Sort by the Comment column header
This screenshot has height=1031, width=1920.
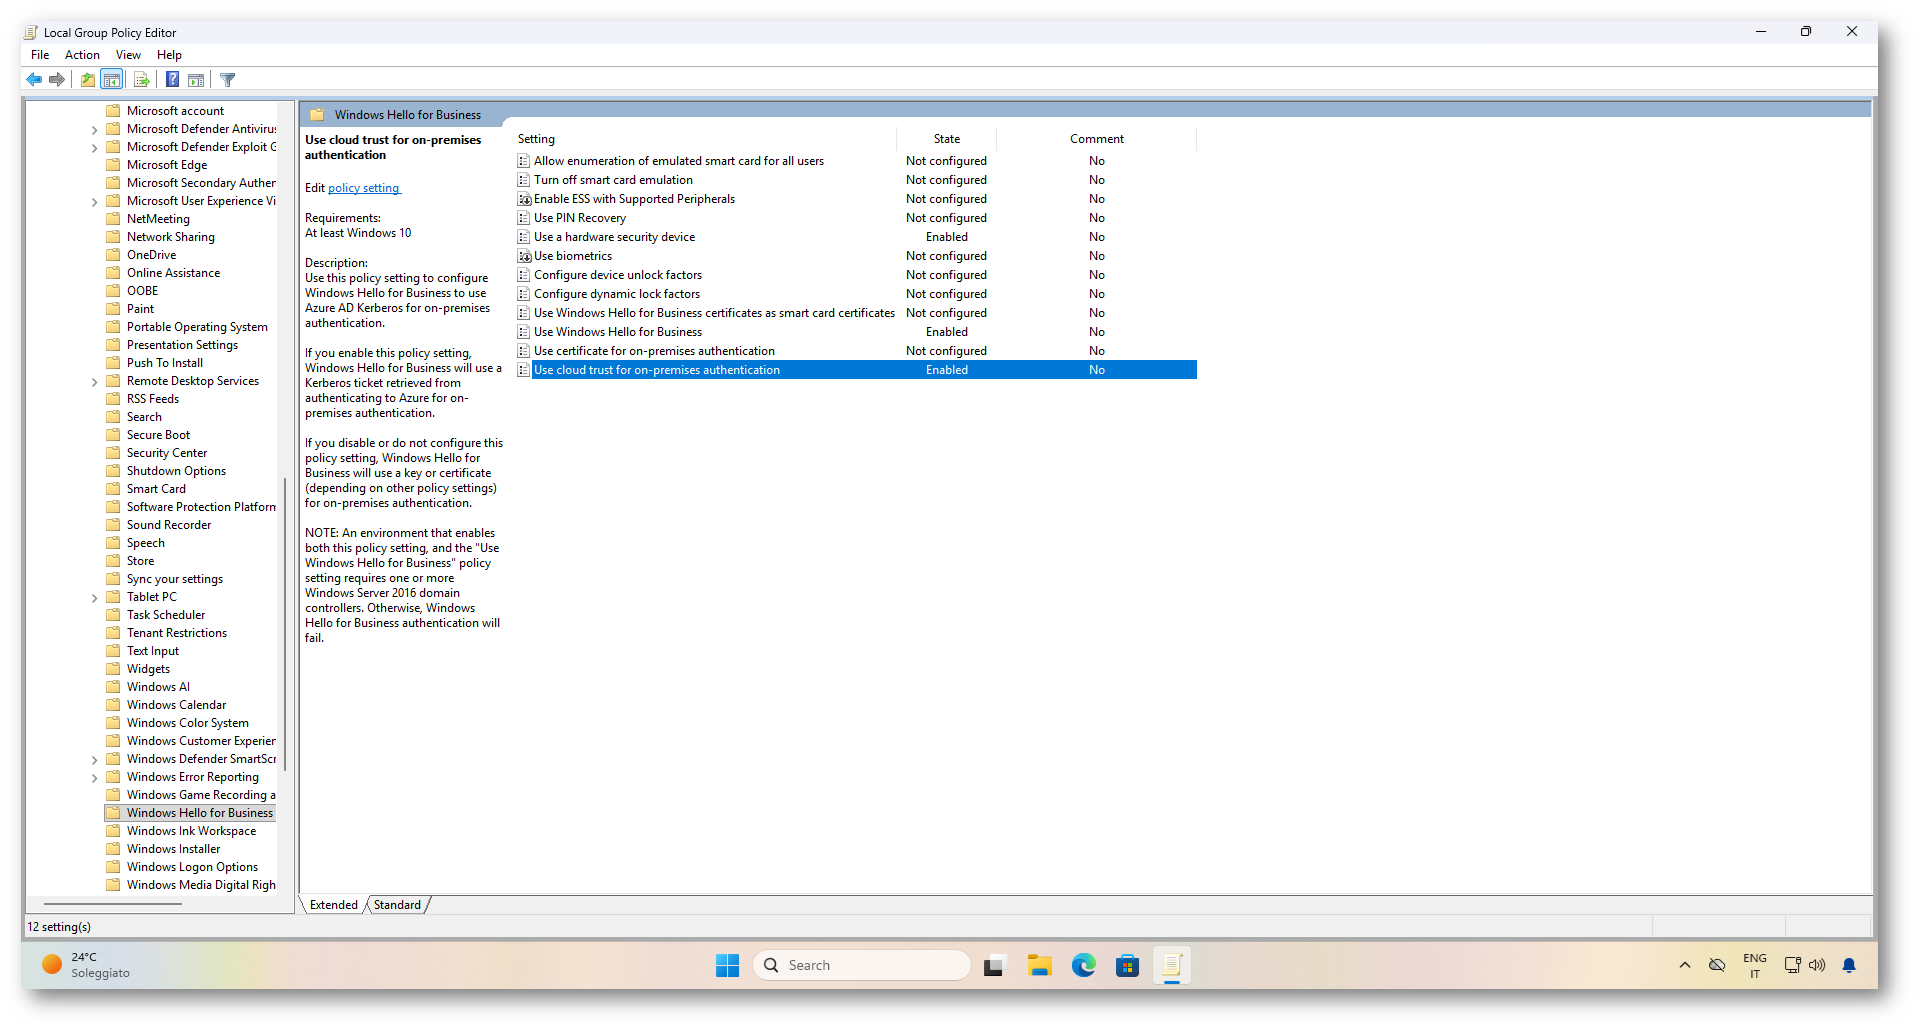(1097, 139)
